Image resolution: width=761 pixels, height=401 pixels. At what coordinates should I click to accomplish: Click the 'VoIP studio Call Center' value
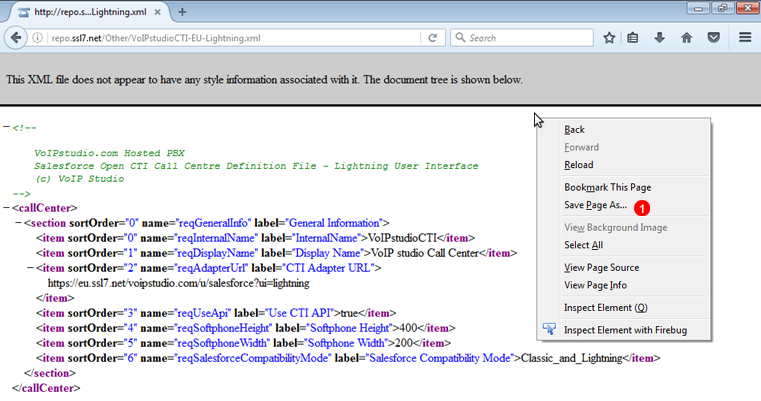coord(425,253)
